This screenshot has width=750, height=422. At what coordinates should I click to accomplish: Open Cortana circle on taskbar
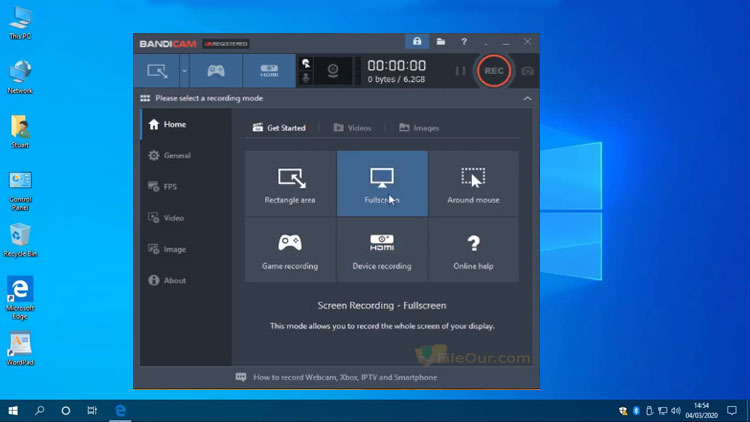(x=66, y=411)
